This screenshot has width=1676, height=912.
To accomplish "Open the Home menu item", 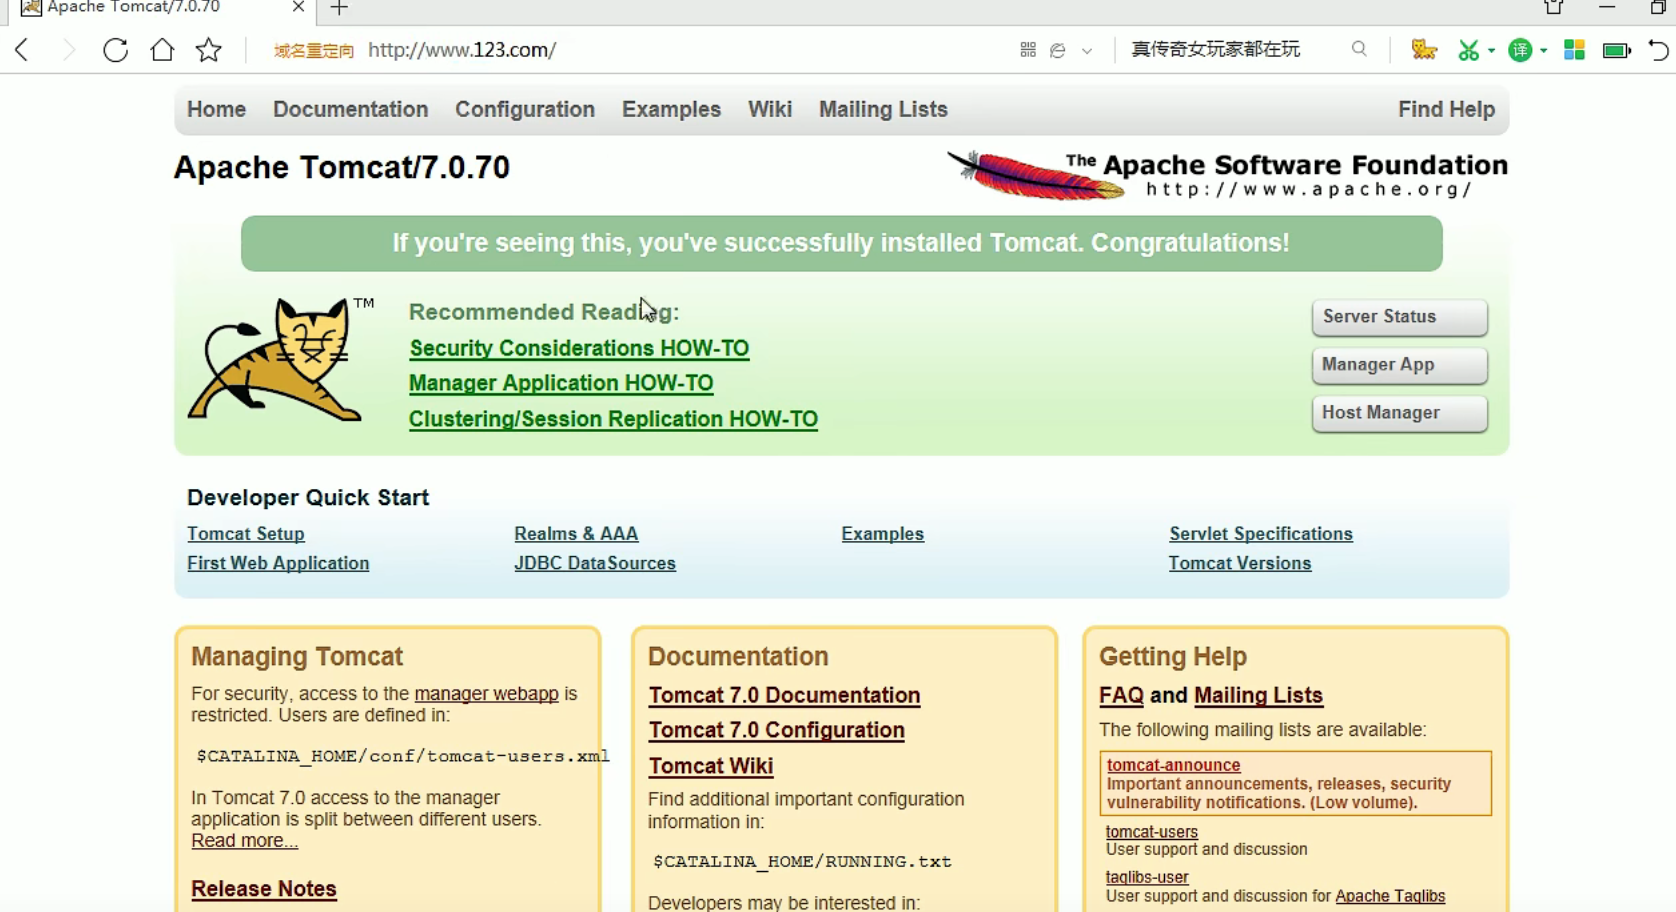I will pyautogui.click(x=216, y=109).
